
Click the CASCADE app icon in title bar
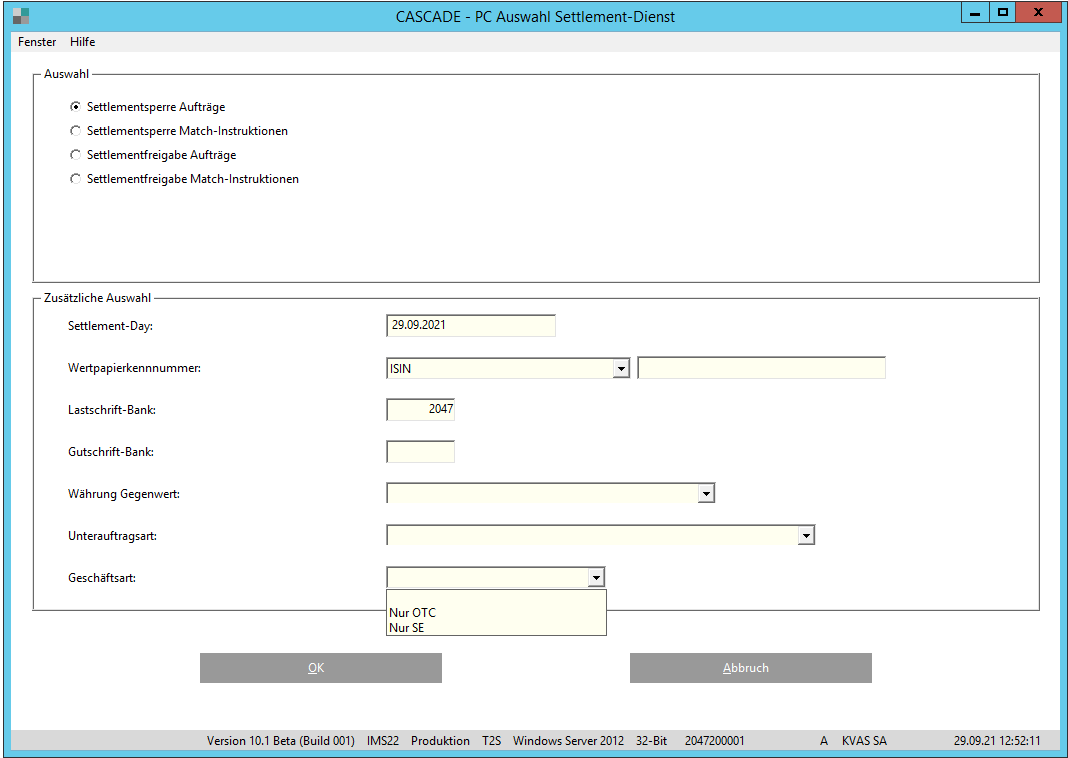click(21, 15)
